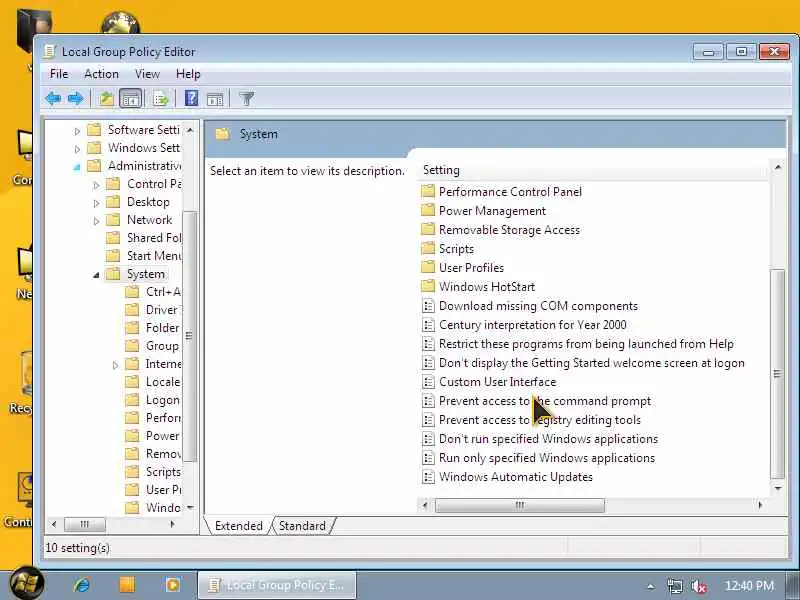Select the Start Menu tree item

click(x=154, y=256)
